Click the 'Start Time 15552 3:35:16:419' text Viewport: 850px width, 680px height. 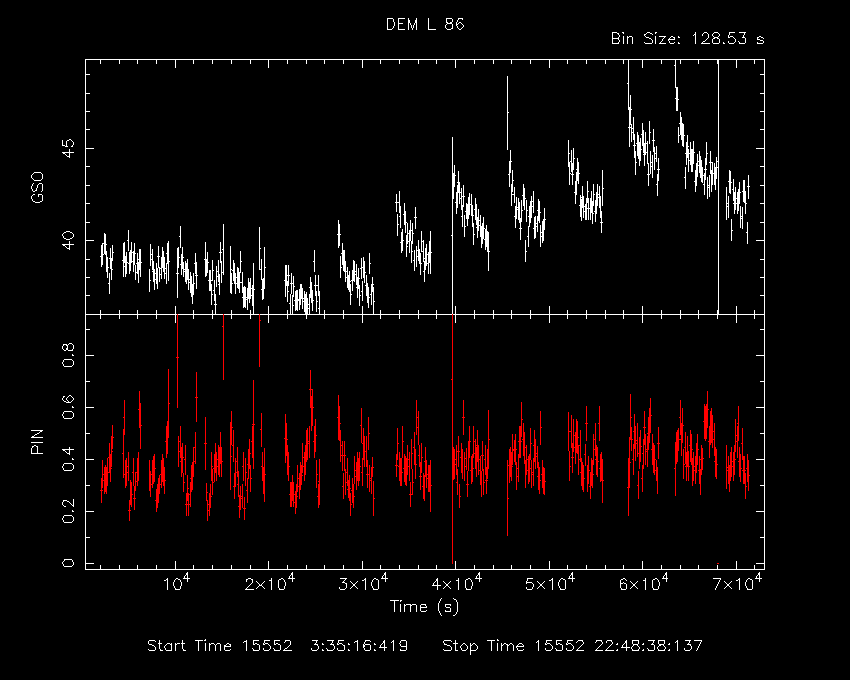(x=278, y=646)
